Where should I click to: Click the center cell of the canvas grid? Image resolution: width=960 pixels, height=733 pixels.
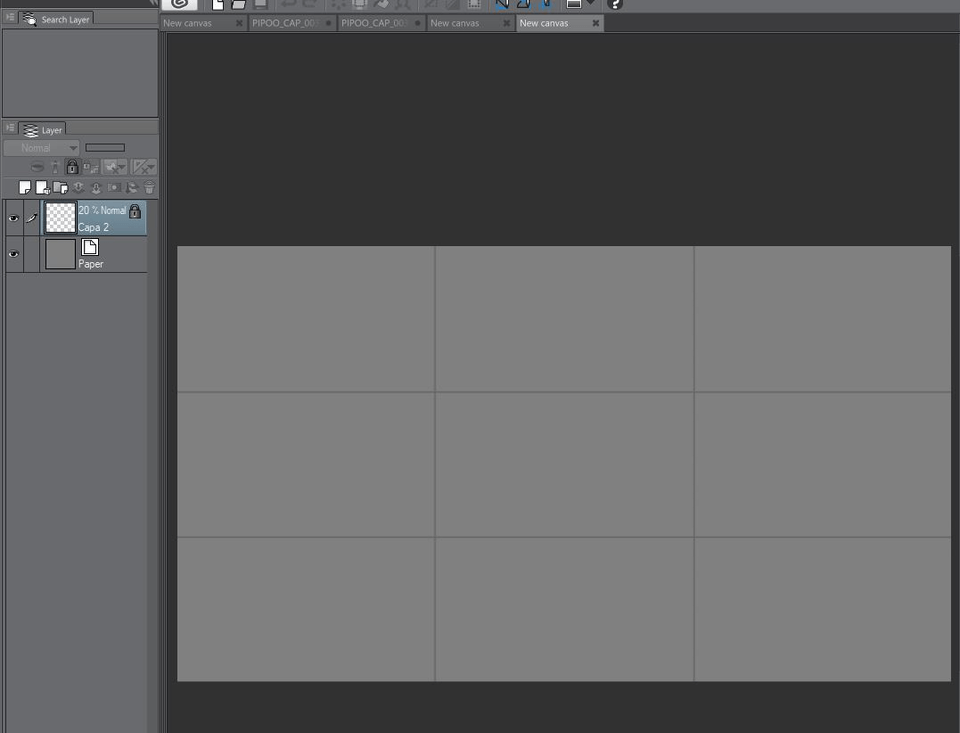(564, 464)
